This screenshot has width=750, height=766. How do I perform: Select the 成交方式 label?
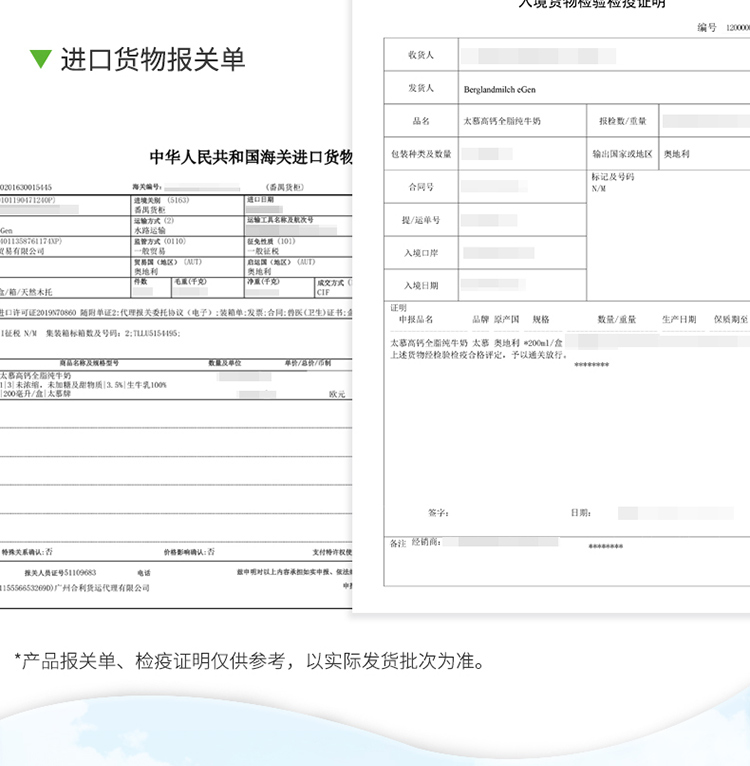pyautogui.click(x=331, y=283)
